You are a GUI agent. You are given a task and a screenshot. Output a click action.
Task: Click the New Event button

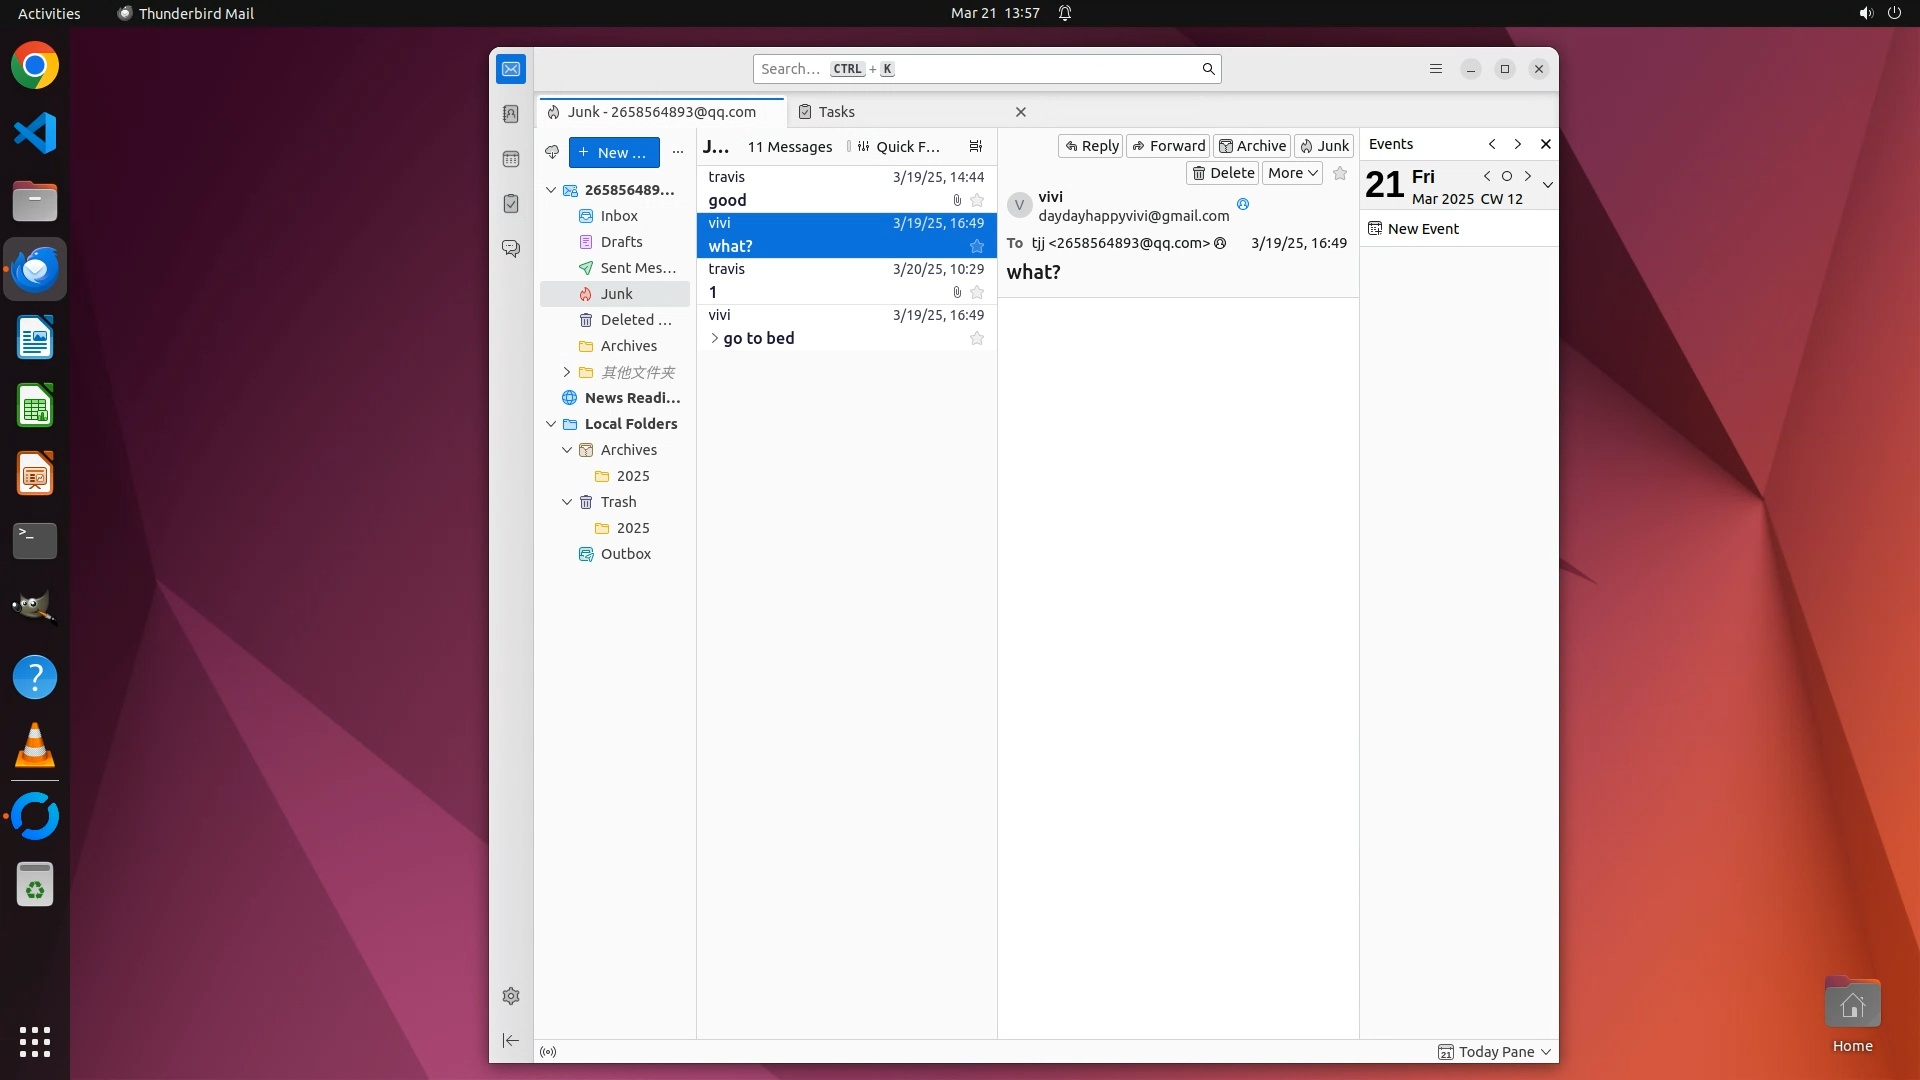pos(1413,229)
